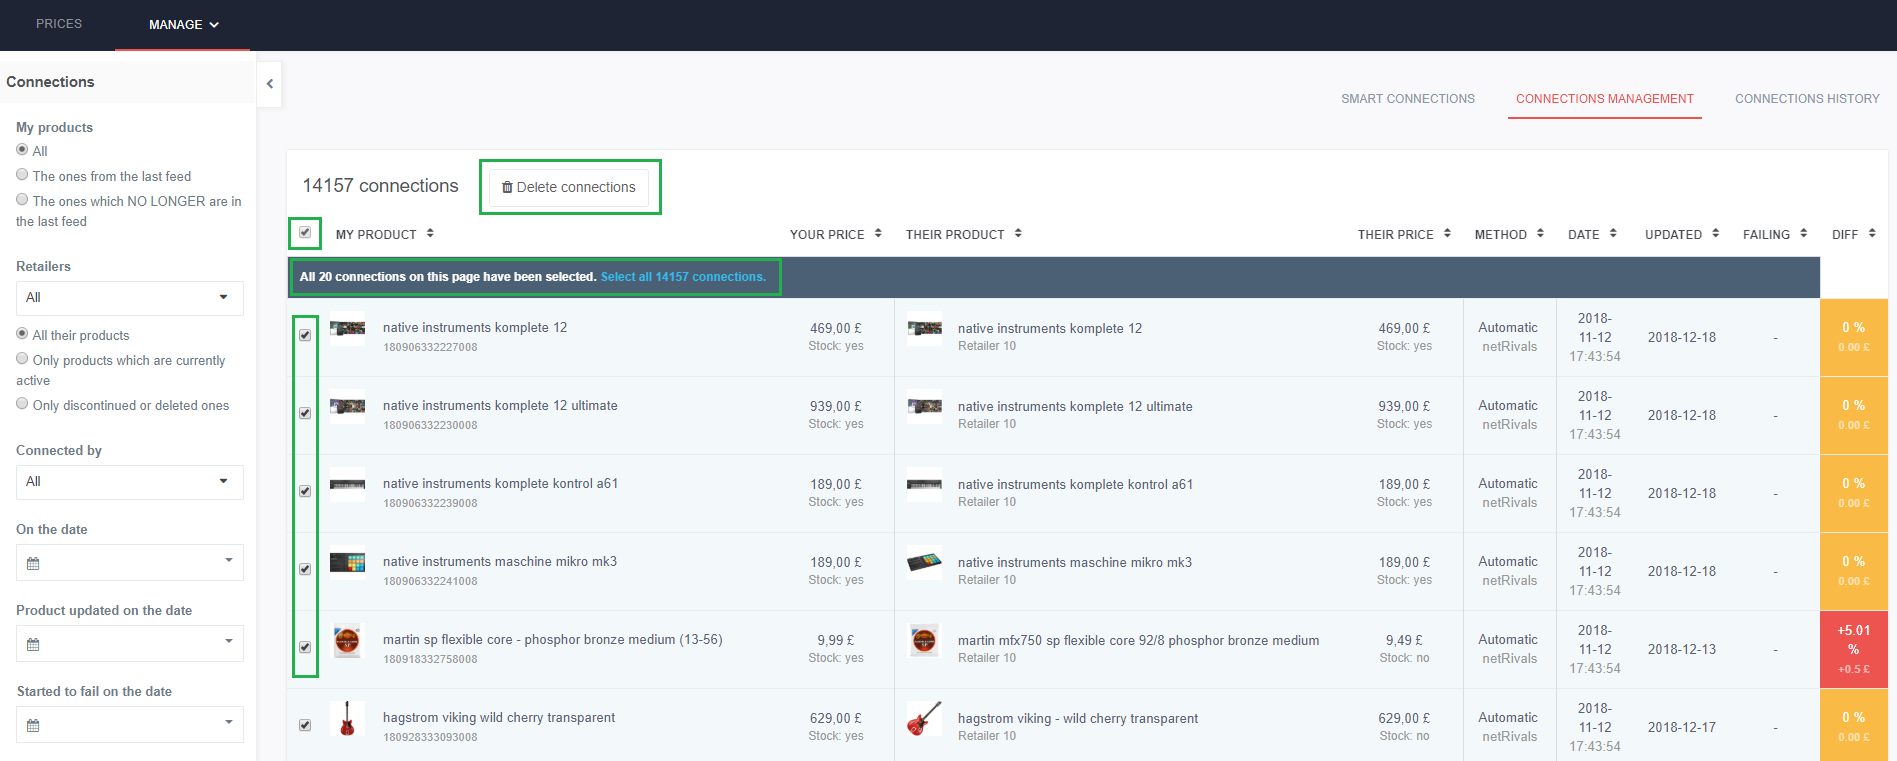The image size is (1897, 761).
Task: Select 'Only products which are currently active'
Action: [x=22, y=358]
